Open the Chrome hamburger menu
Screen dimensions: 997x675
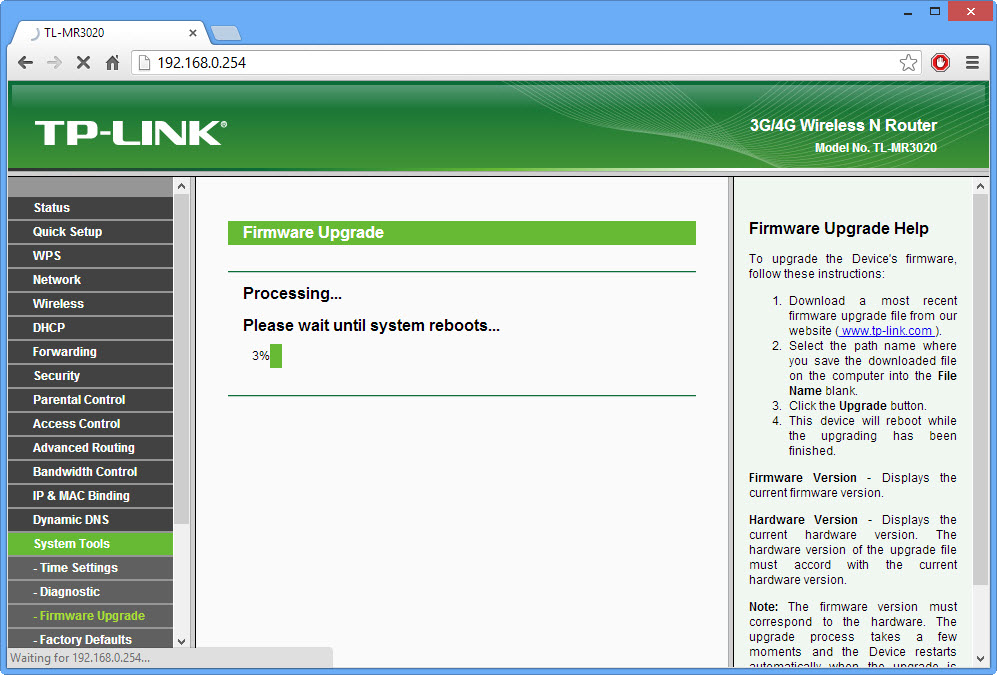(972, 62)
